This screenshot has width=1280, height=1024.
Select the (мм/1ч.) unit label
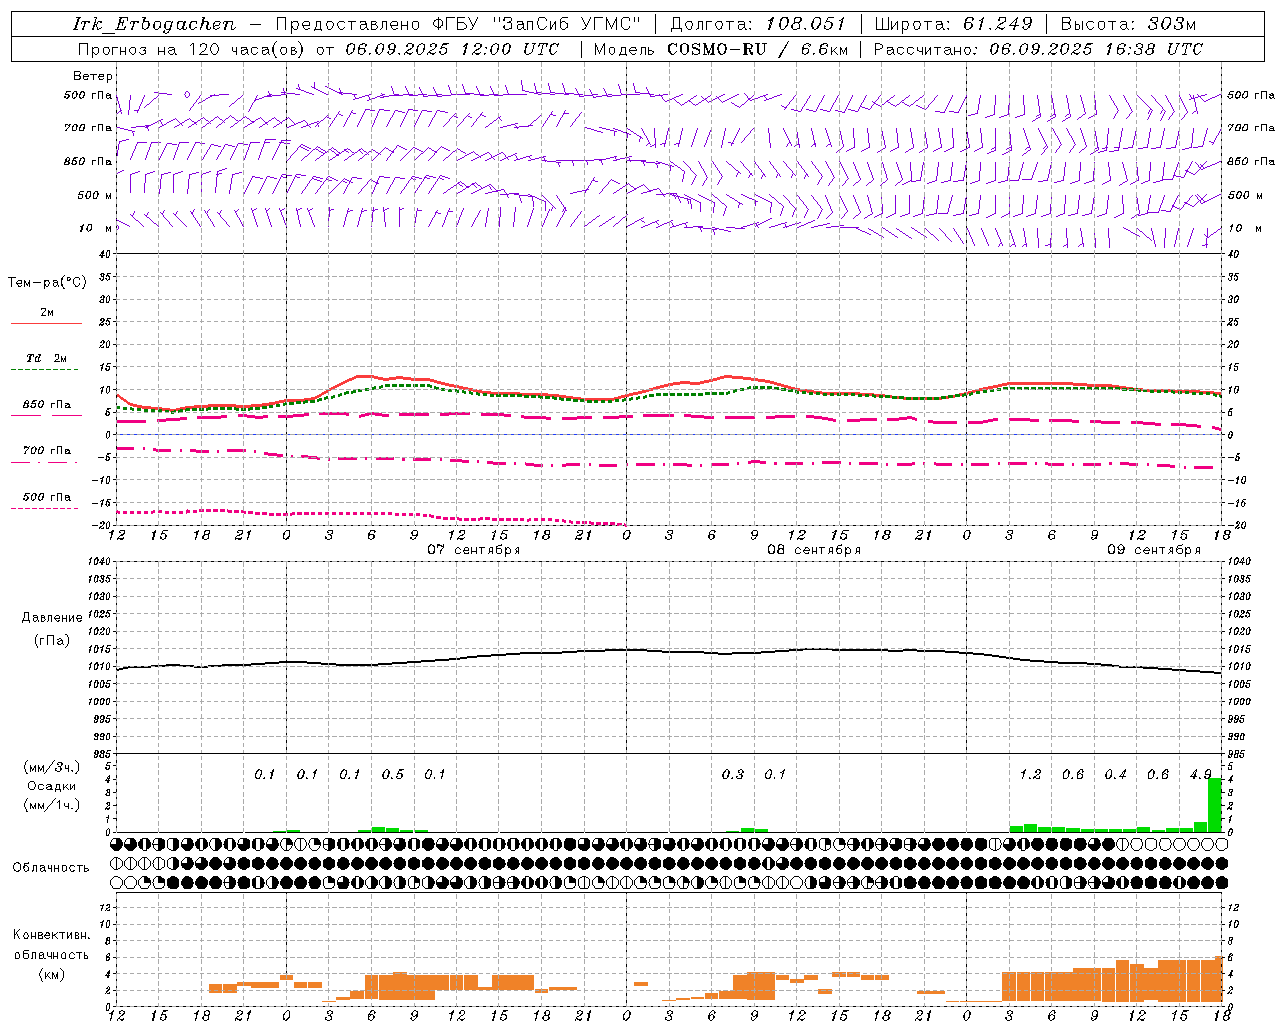[50, 805]
